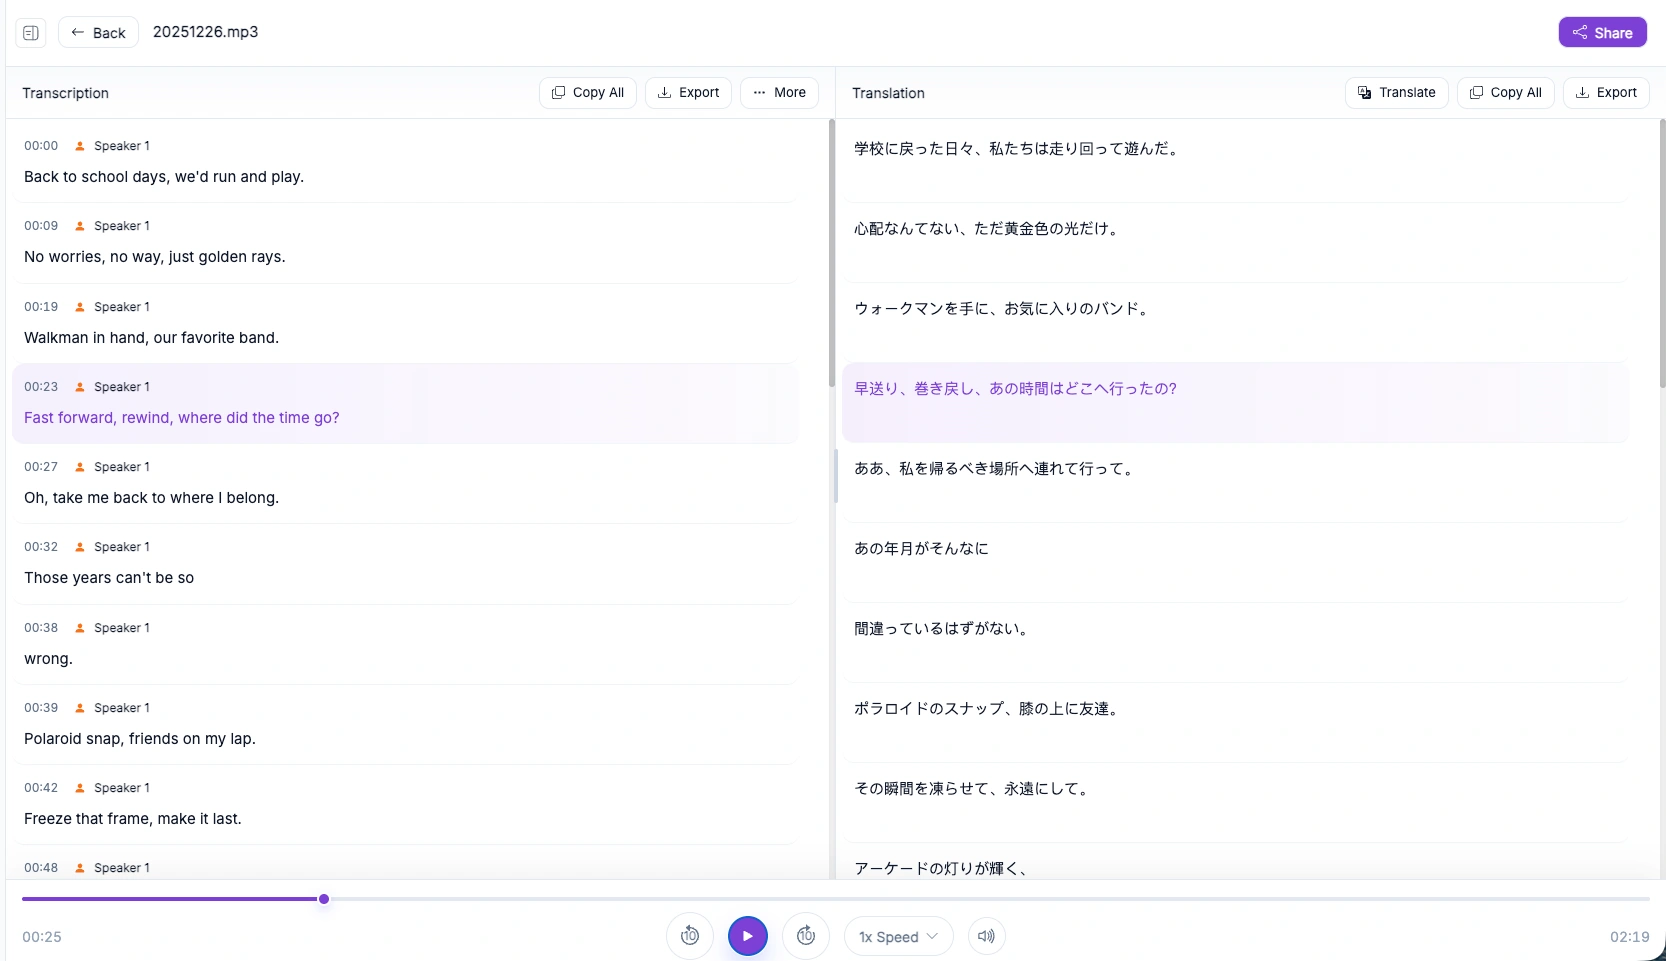Image resolution: width=1666 pixels, height=961 pixels.
Task: Select line "wrong."
Action: pos(48,659)
